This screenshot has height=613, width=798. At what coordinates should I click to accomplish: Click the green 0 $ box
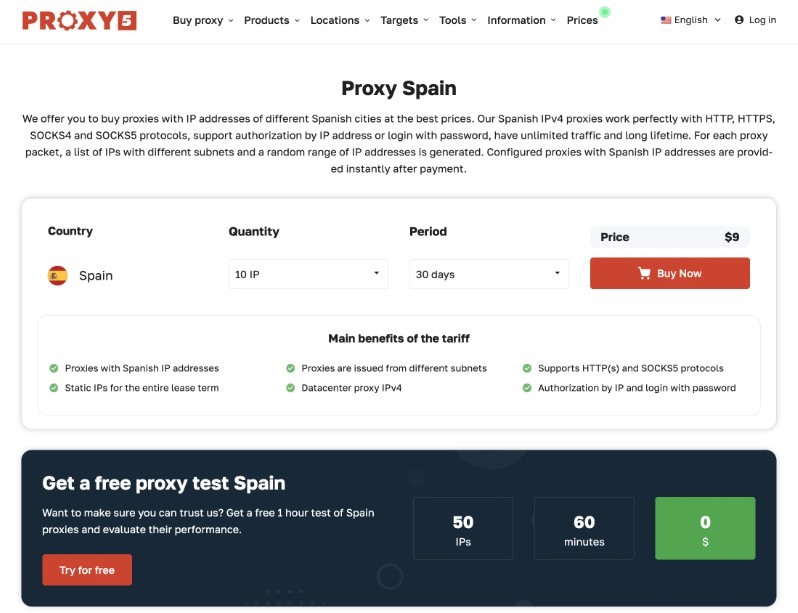[705, 528]
